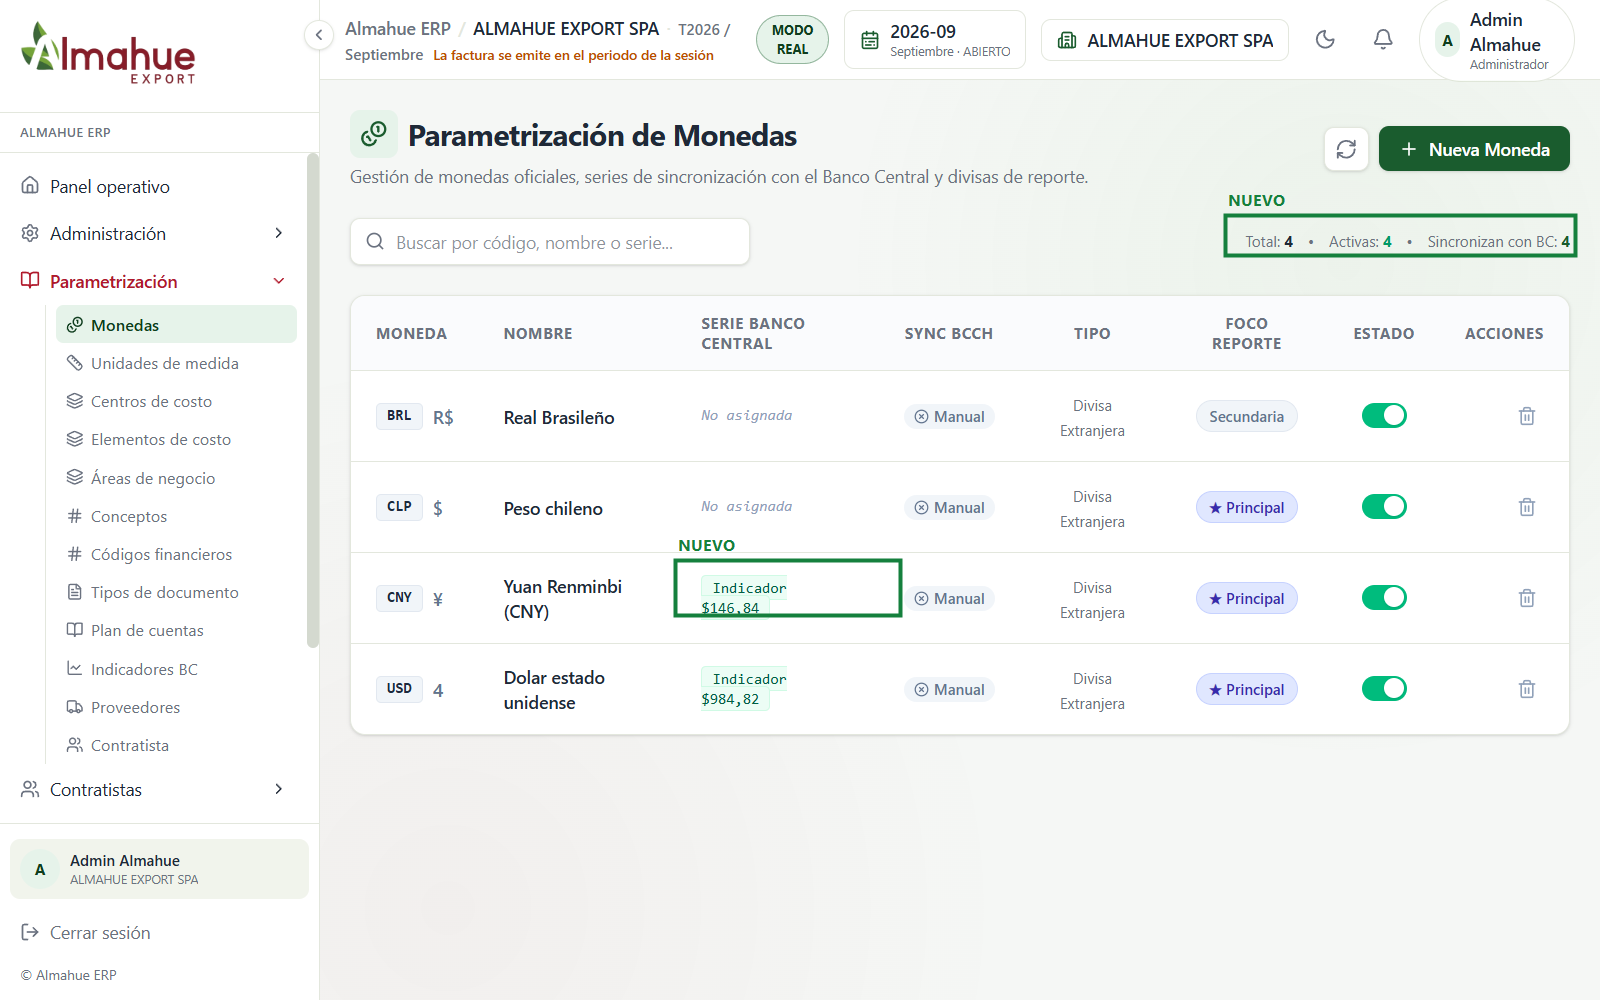Open Centros de costo
Screen dimensions: 1600x1000
[x=176, y=401]
